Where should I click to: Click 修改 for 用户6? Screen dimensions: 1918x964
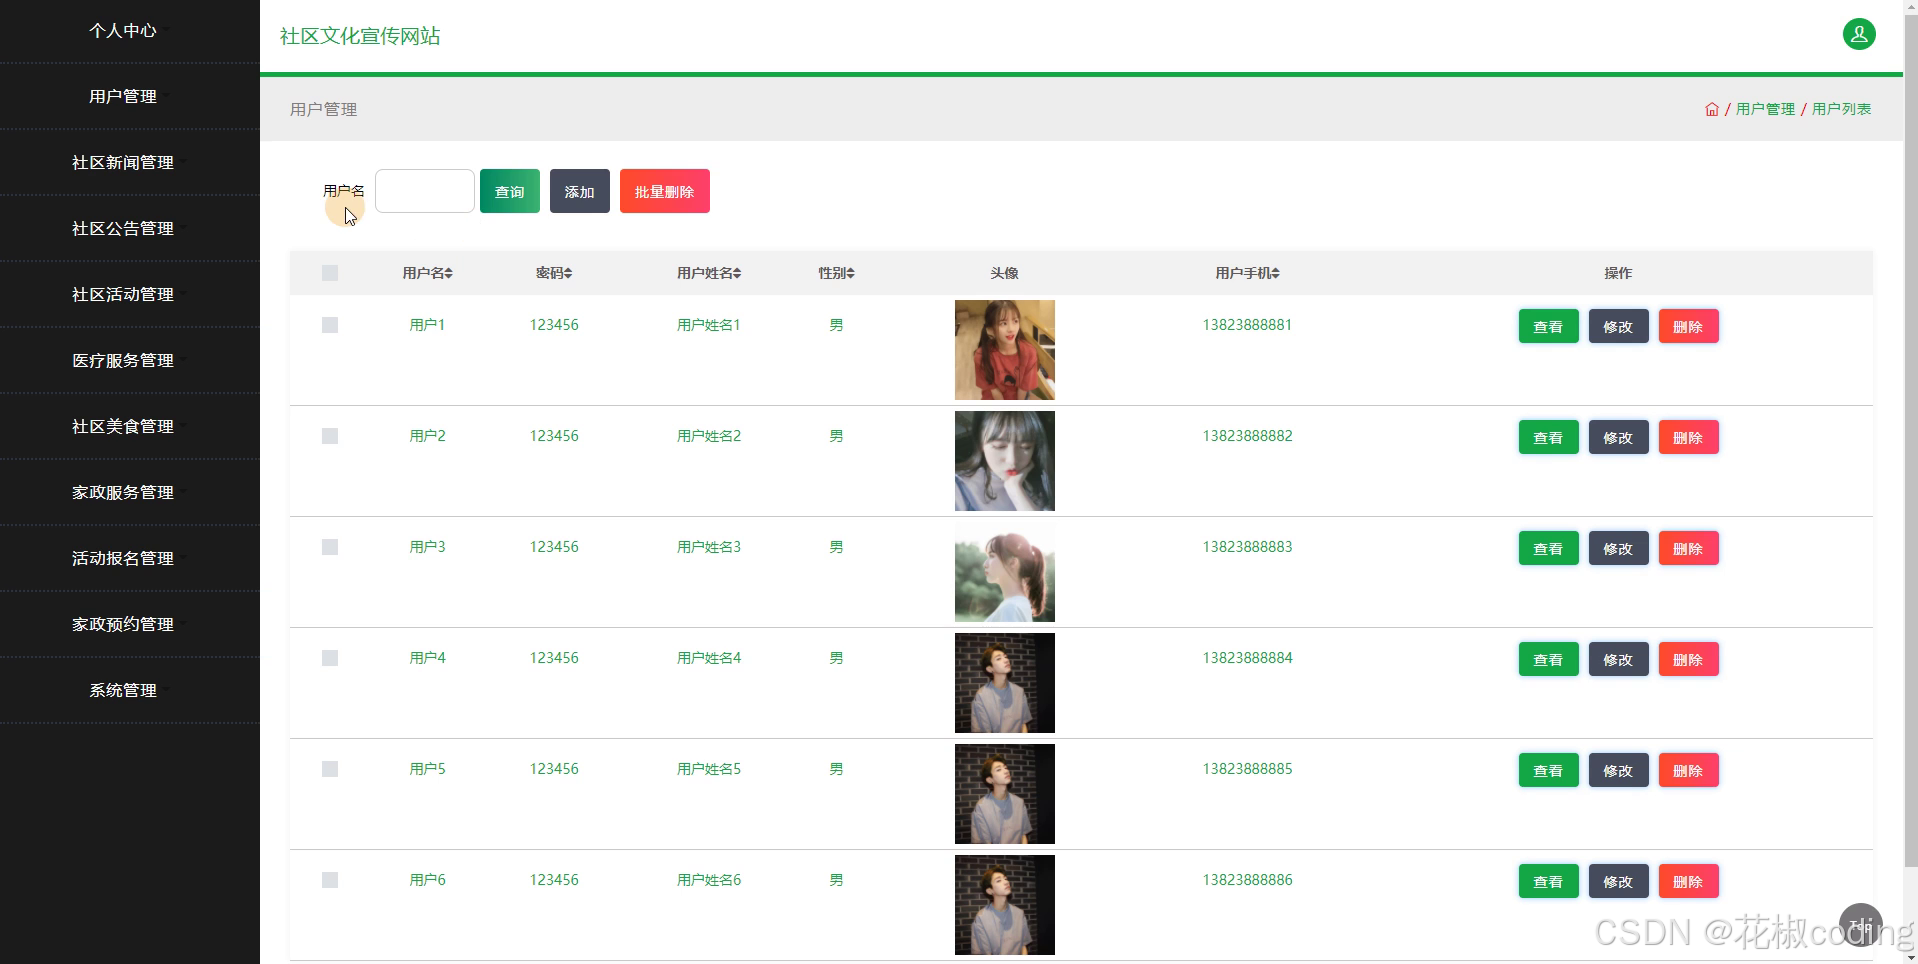[1618, 881]
